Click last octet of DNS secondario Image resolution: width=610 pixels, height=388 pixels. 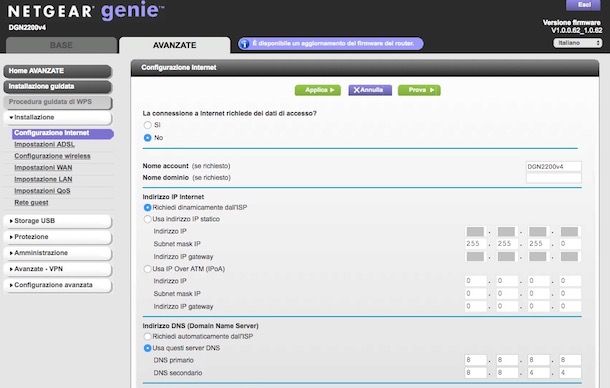(570, 373)
